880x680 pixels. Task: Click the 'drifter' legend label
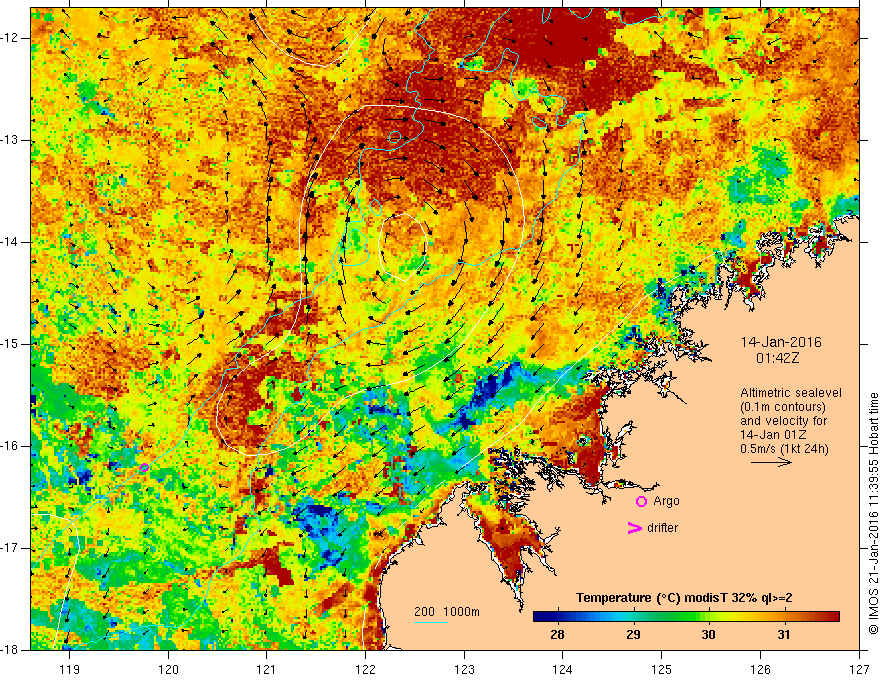click(x=662, y=528)
